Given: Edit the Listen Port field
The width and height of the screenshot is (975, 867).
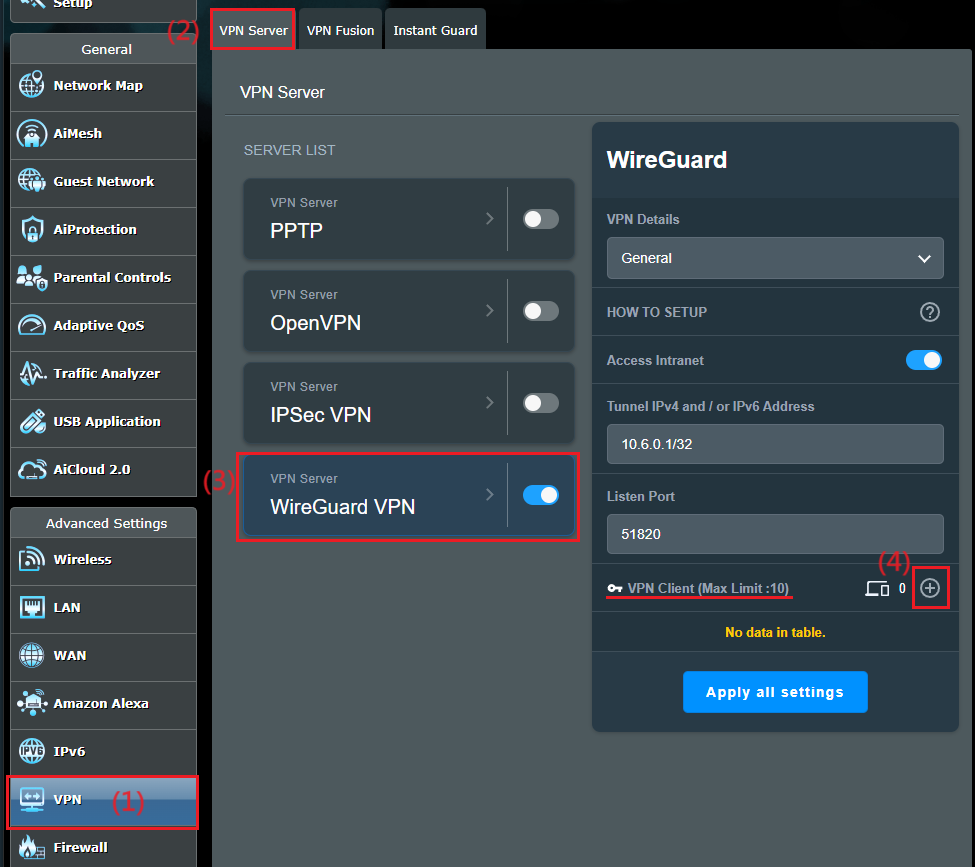Looking at the screenshot, I should 775,534.
